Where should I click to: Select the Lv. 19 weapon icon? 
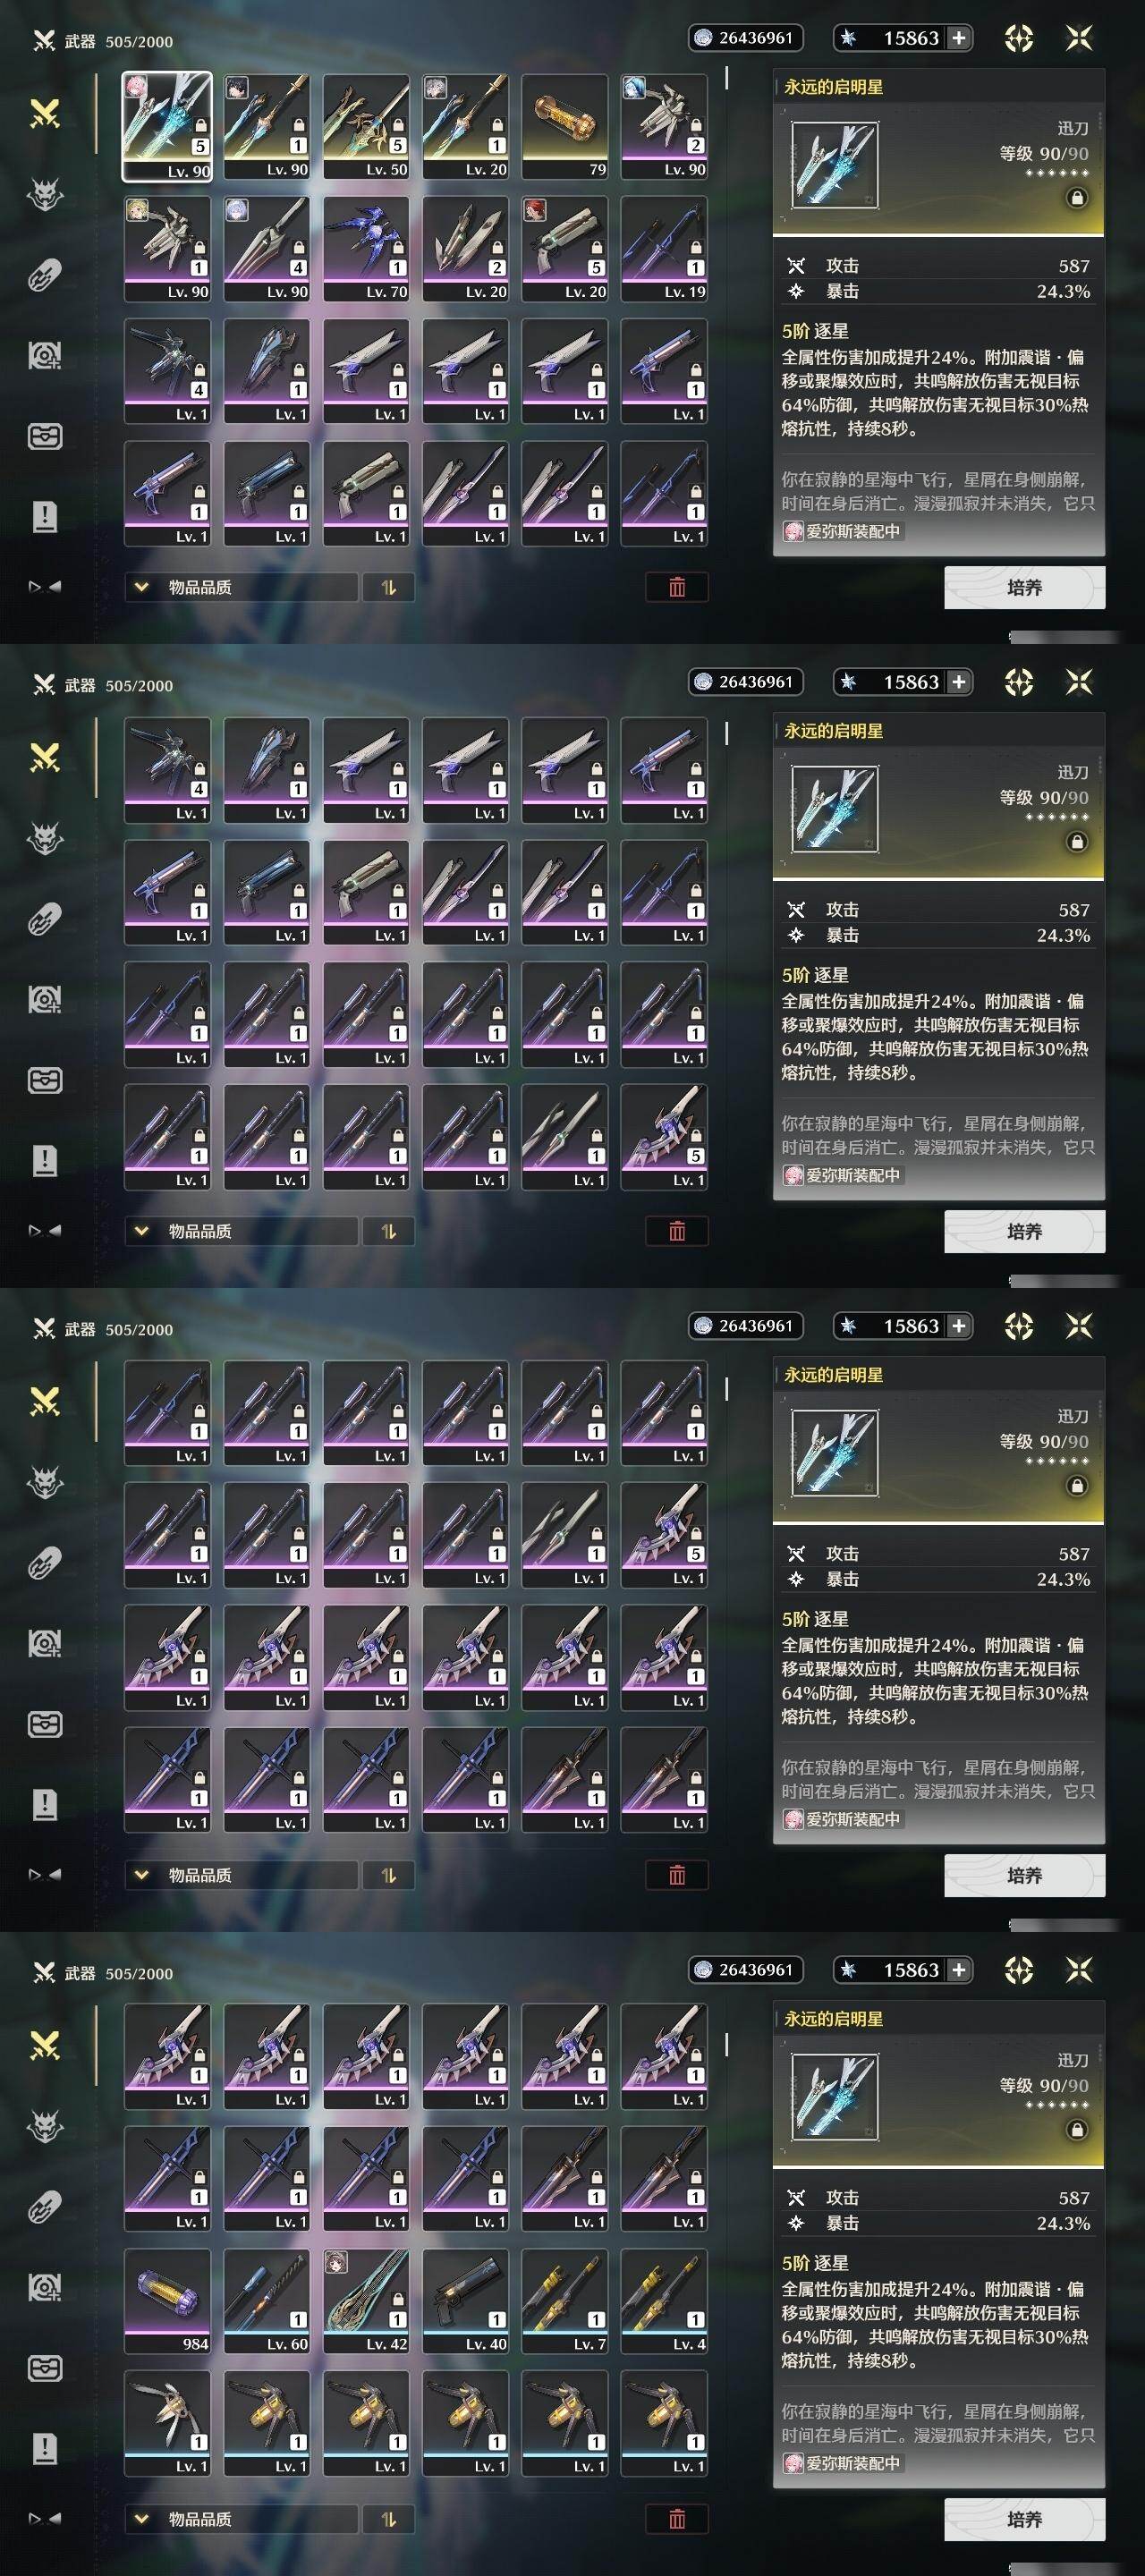(664, 248)
